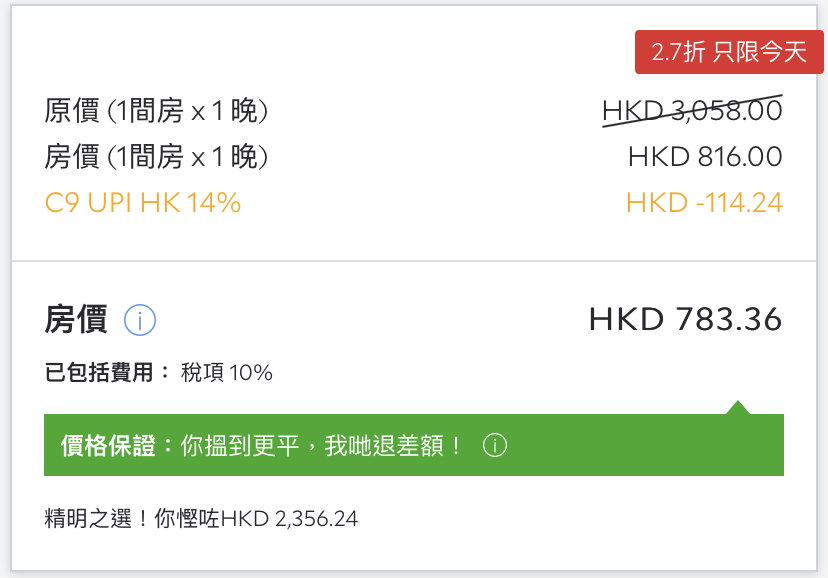
Task: Open the info icon in the green 價格保證 banner
Action: coord(495,445)
